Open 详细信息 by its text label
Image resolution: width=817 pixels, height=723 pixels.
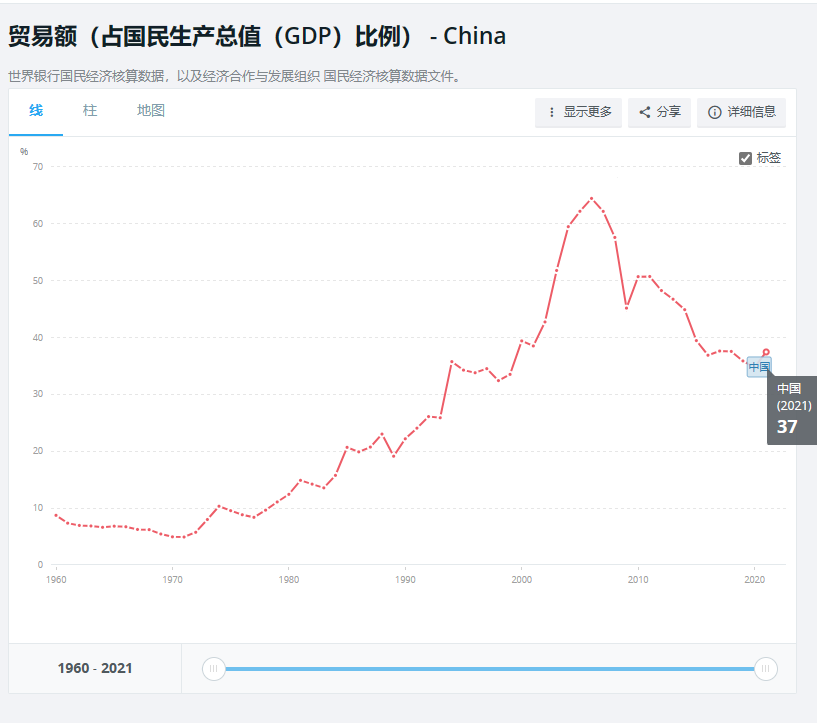coord(751,112)
